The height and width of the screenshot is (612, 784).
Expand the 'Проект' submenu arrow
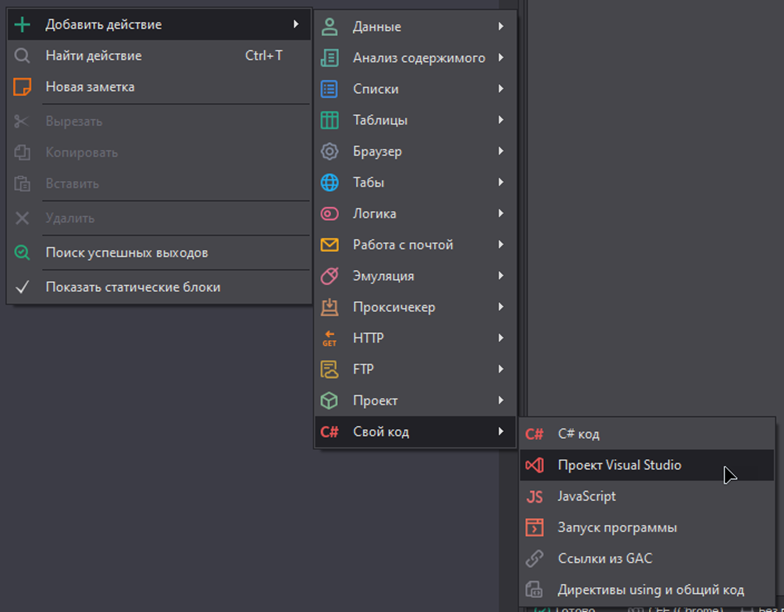tap(501, 400)
